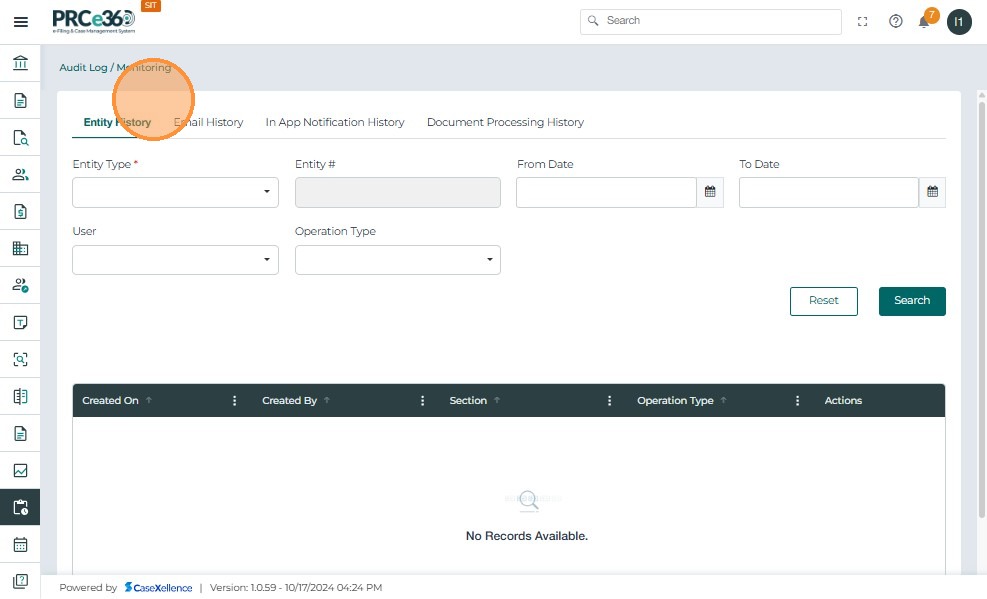Viewport: 987px width, 599px height.
Task: Open the audit log clipboard-clock sidebar icon
Action: [x=20, y=507]
